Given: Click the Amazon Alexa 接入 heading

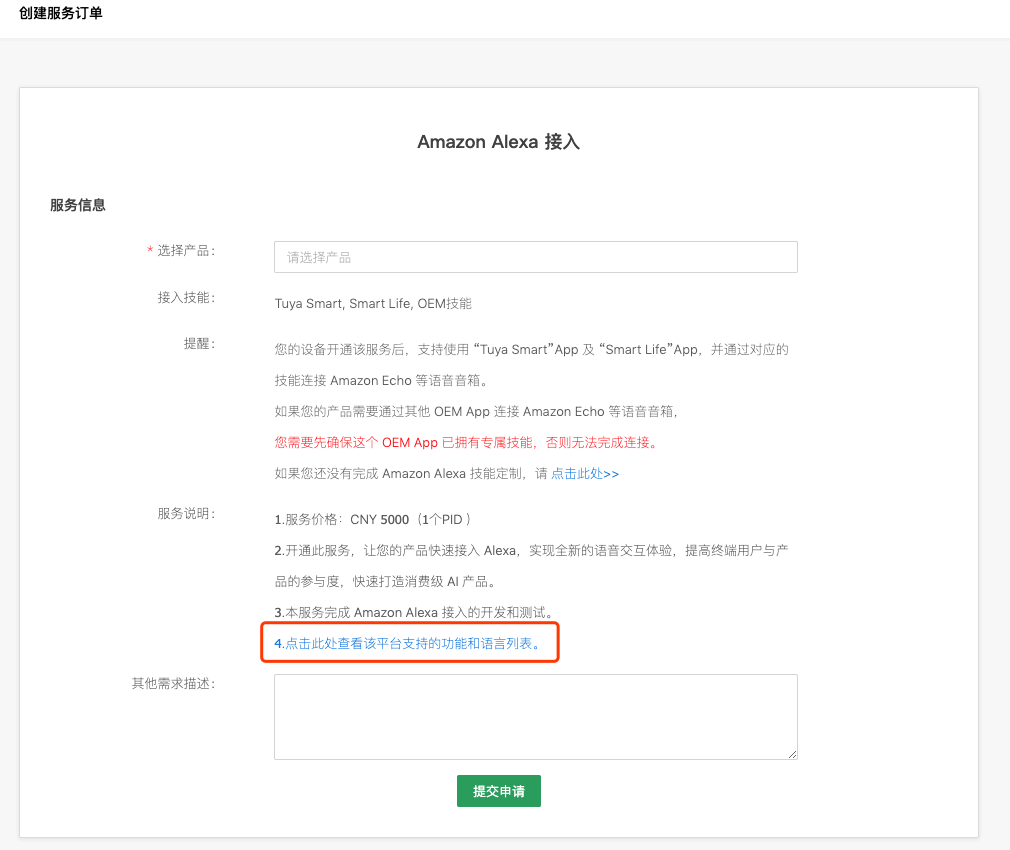Looking at the screenshot, I should click(499, 142).
